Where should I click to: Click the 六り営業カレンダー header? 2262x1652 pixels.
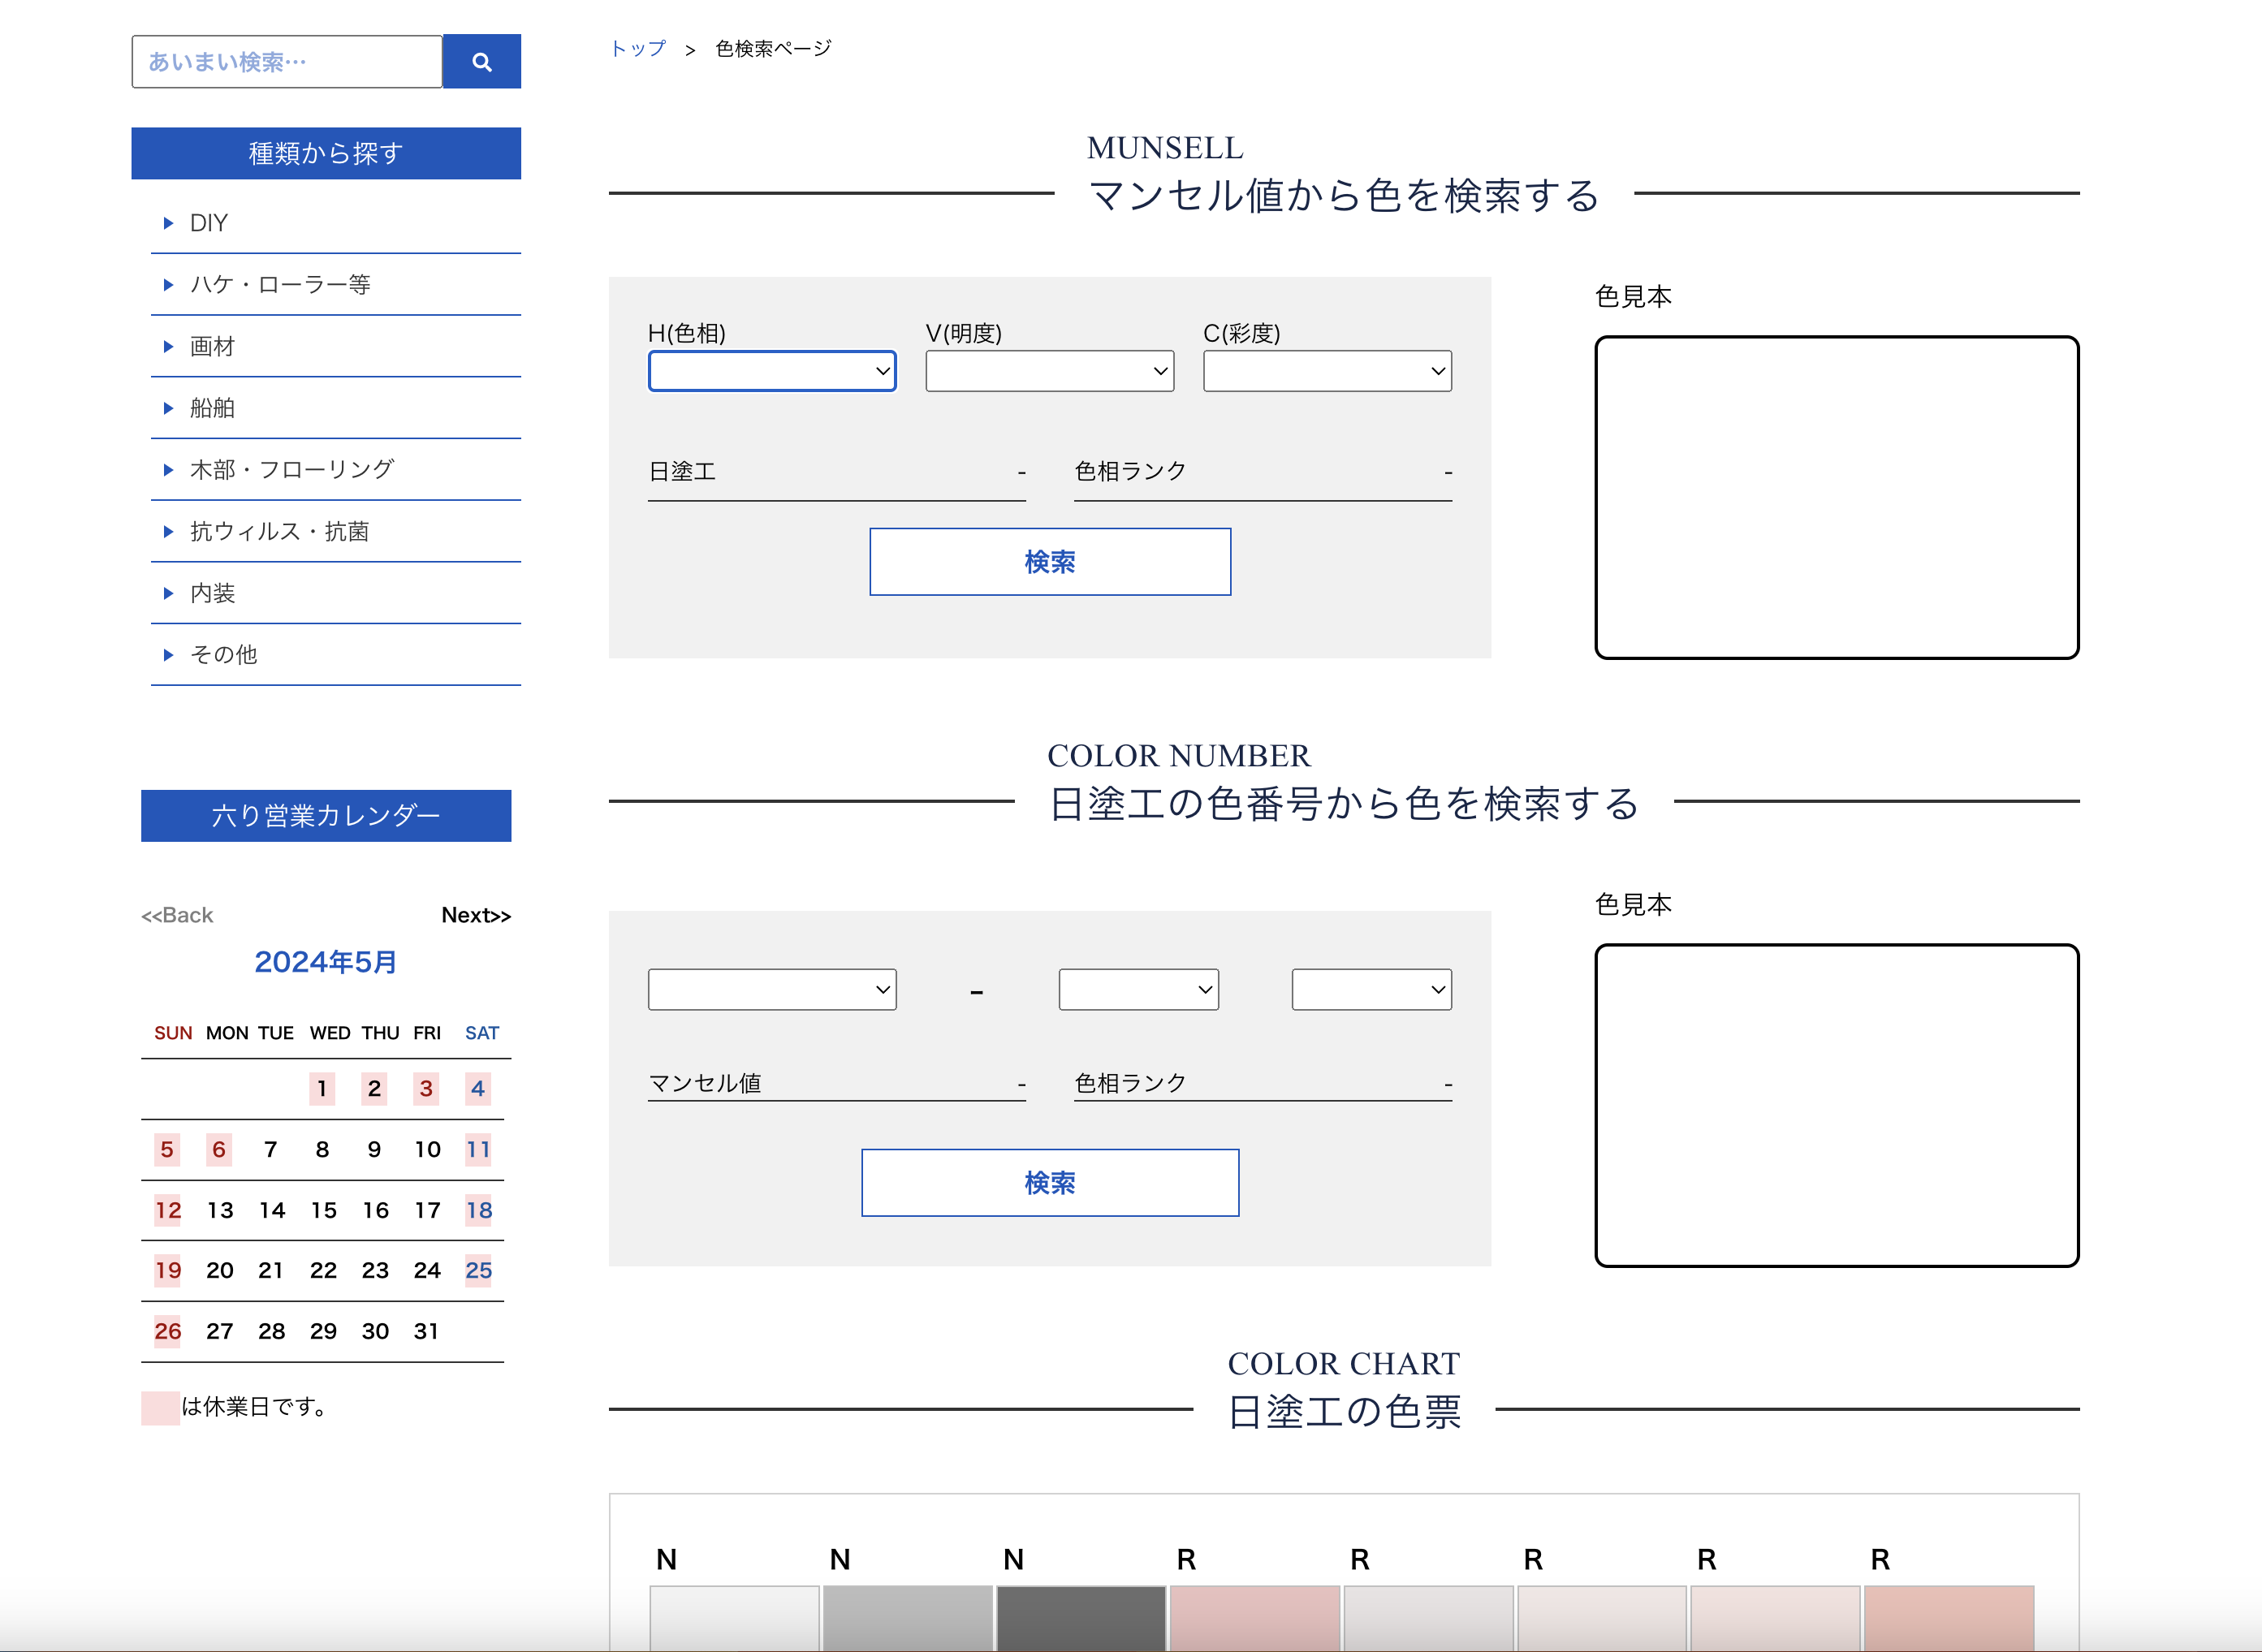[326, 816]
